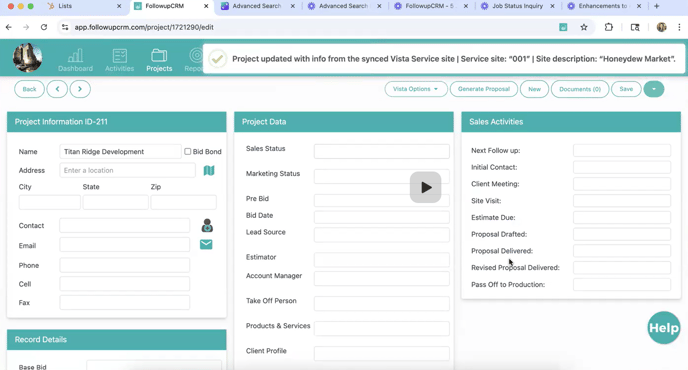Click the Save button
Image resolution: width=688 pixels, height=370 pixels.
(626, 89)
